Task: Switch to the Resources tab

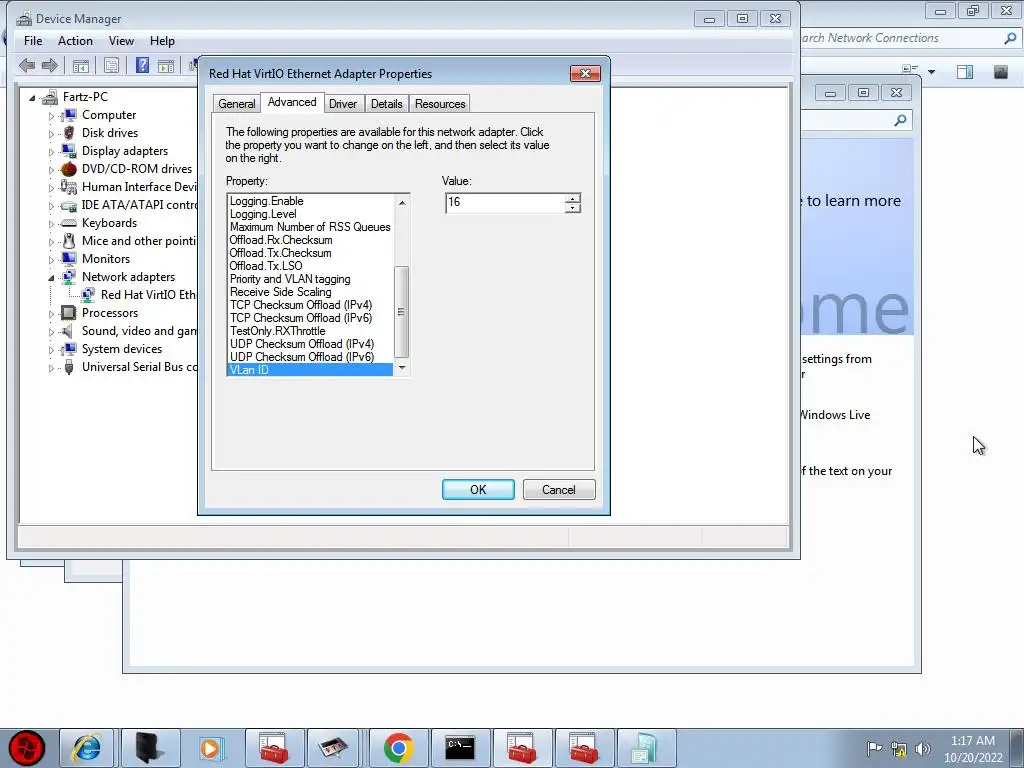Action: click(x=440, y=104)
